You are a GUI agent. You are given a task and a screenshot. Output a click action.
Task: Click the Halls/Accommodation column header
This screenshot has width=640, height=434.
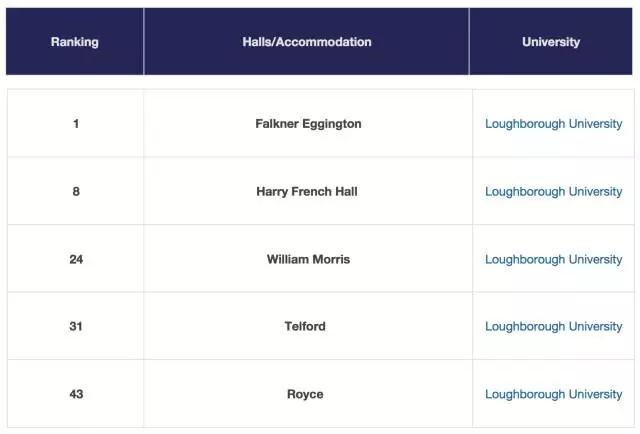pos(307,42)
